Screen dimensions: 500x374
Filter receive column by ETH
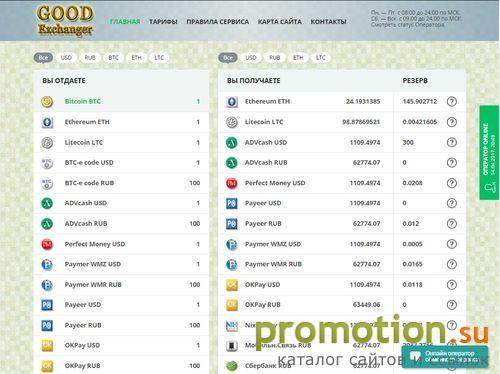click(298, 58)
